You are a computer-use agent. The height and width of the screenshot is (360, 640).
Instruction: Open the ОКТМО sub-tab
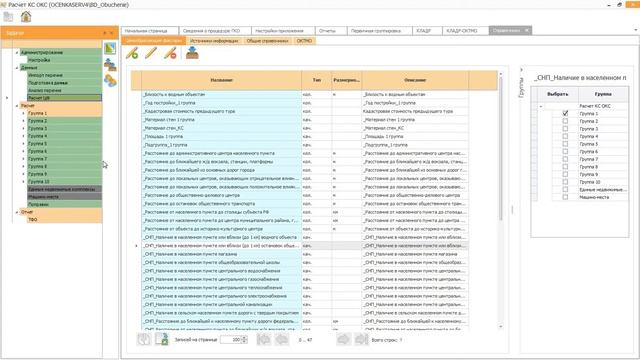coord(304,41)
